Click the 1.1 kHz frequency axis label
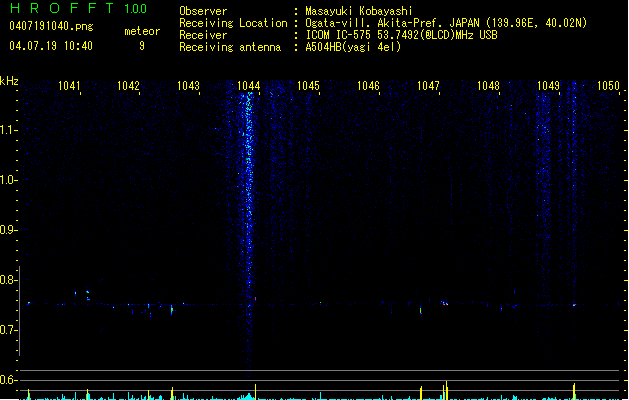 click(8, 130)
